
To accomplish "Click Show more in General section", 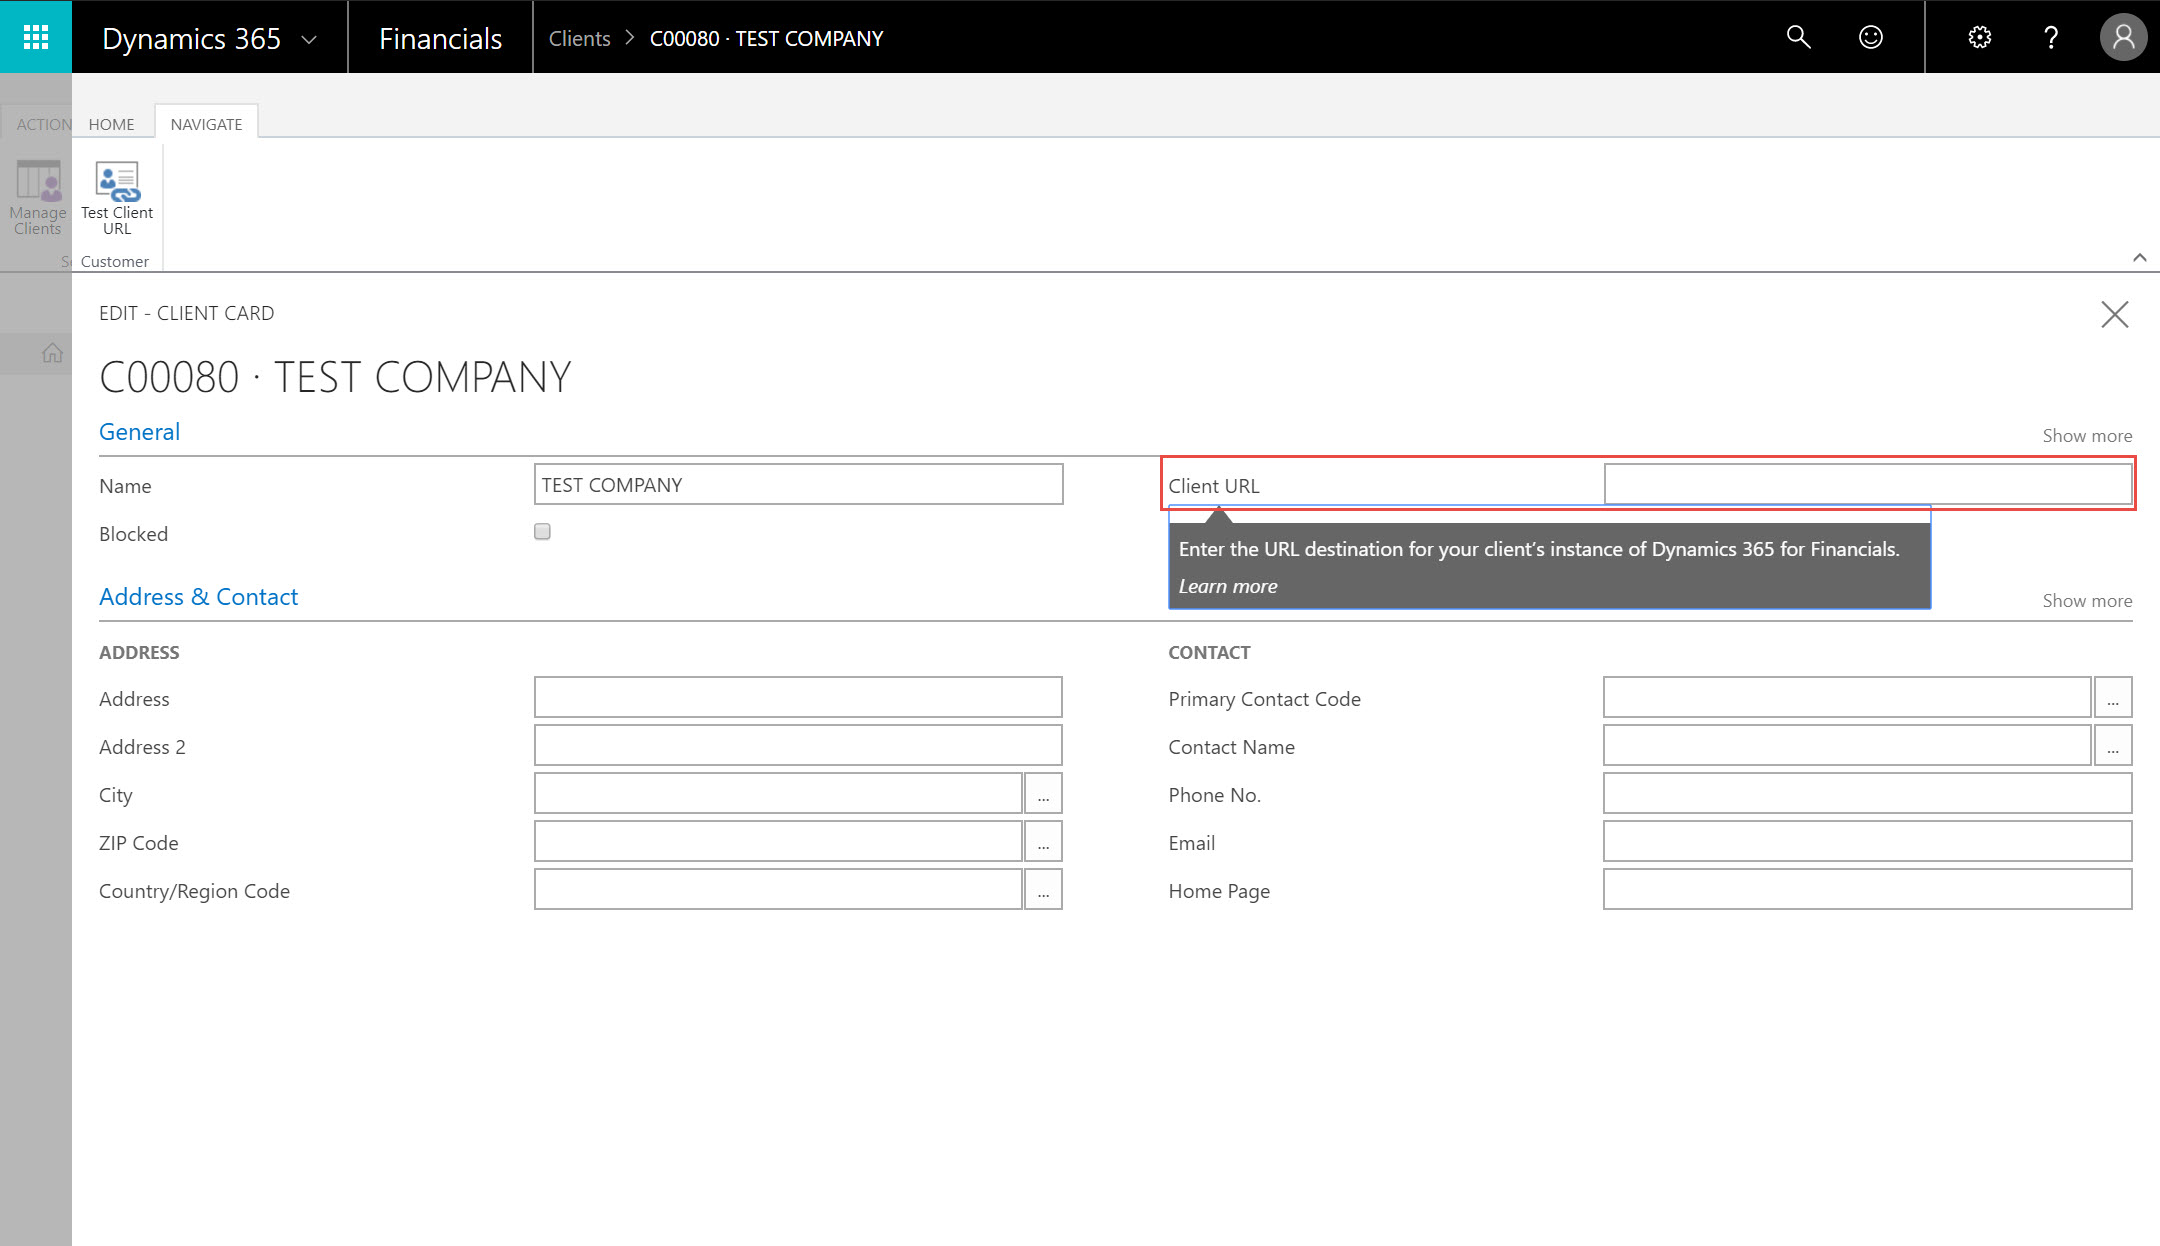I will (2086, 435).
